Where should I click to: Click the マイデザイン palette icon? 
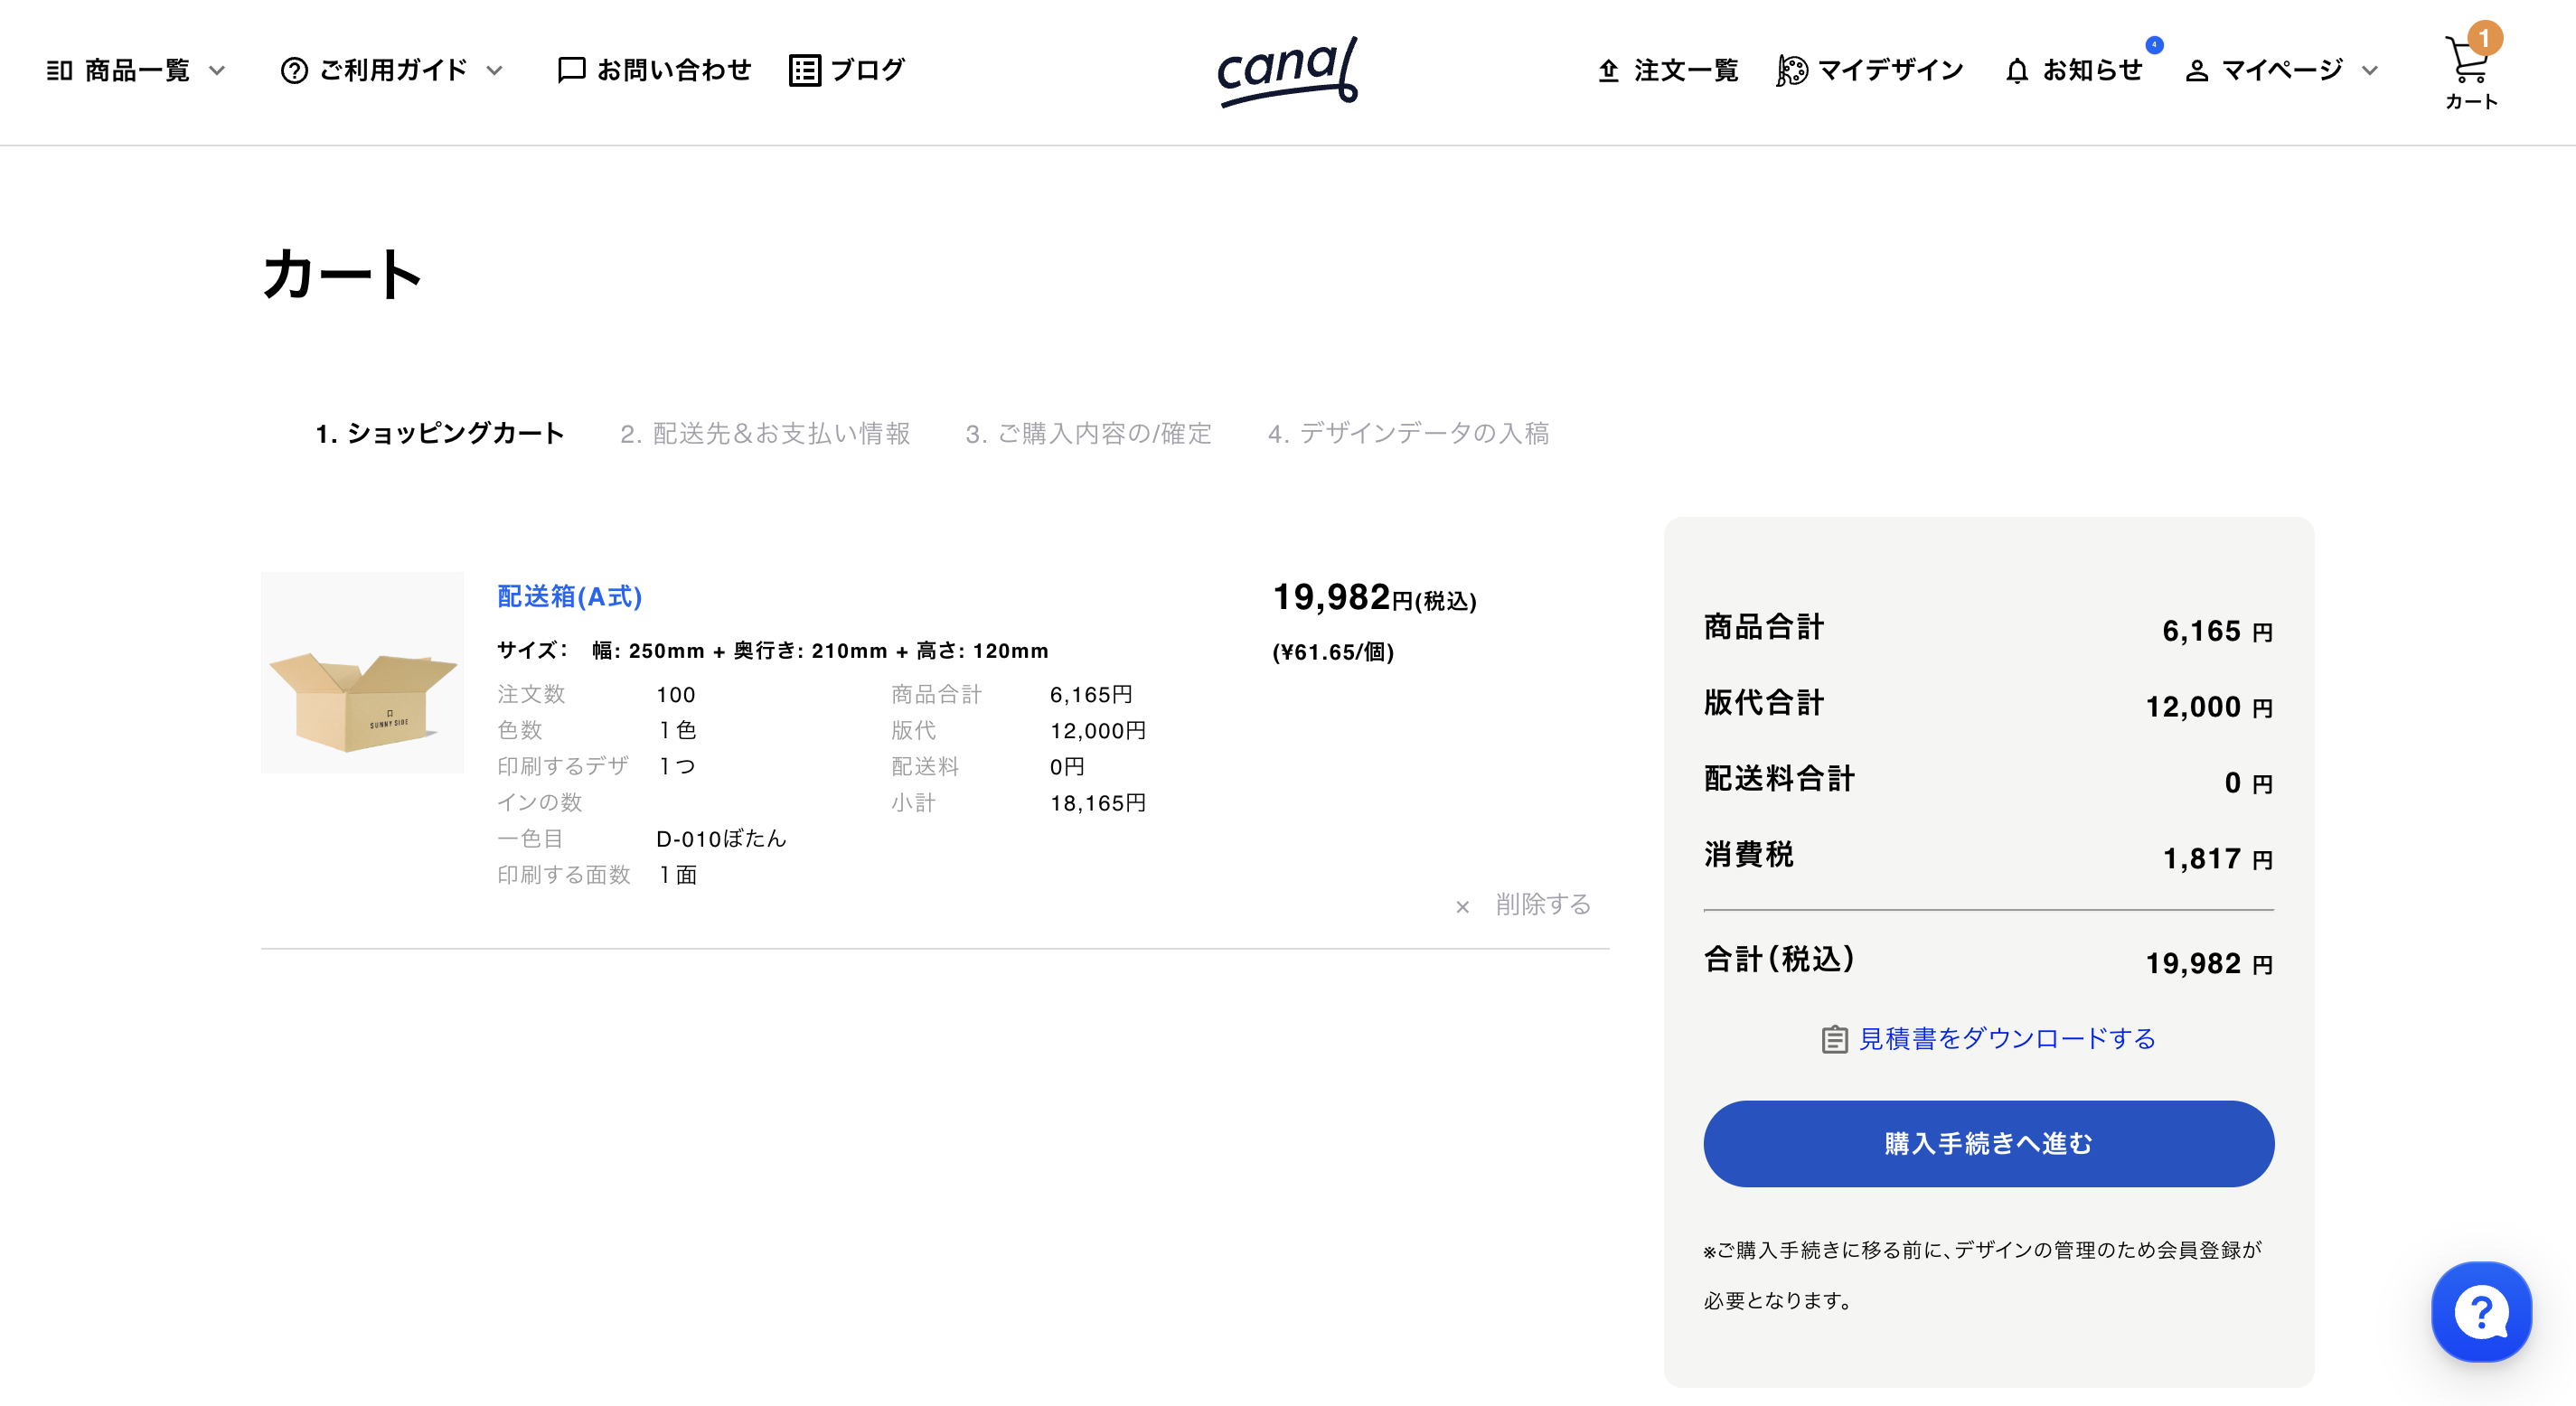[x=1793, y=69]
